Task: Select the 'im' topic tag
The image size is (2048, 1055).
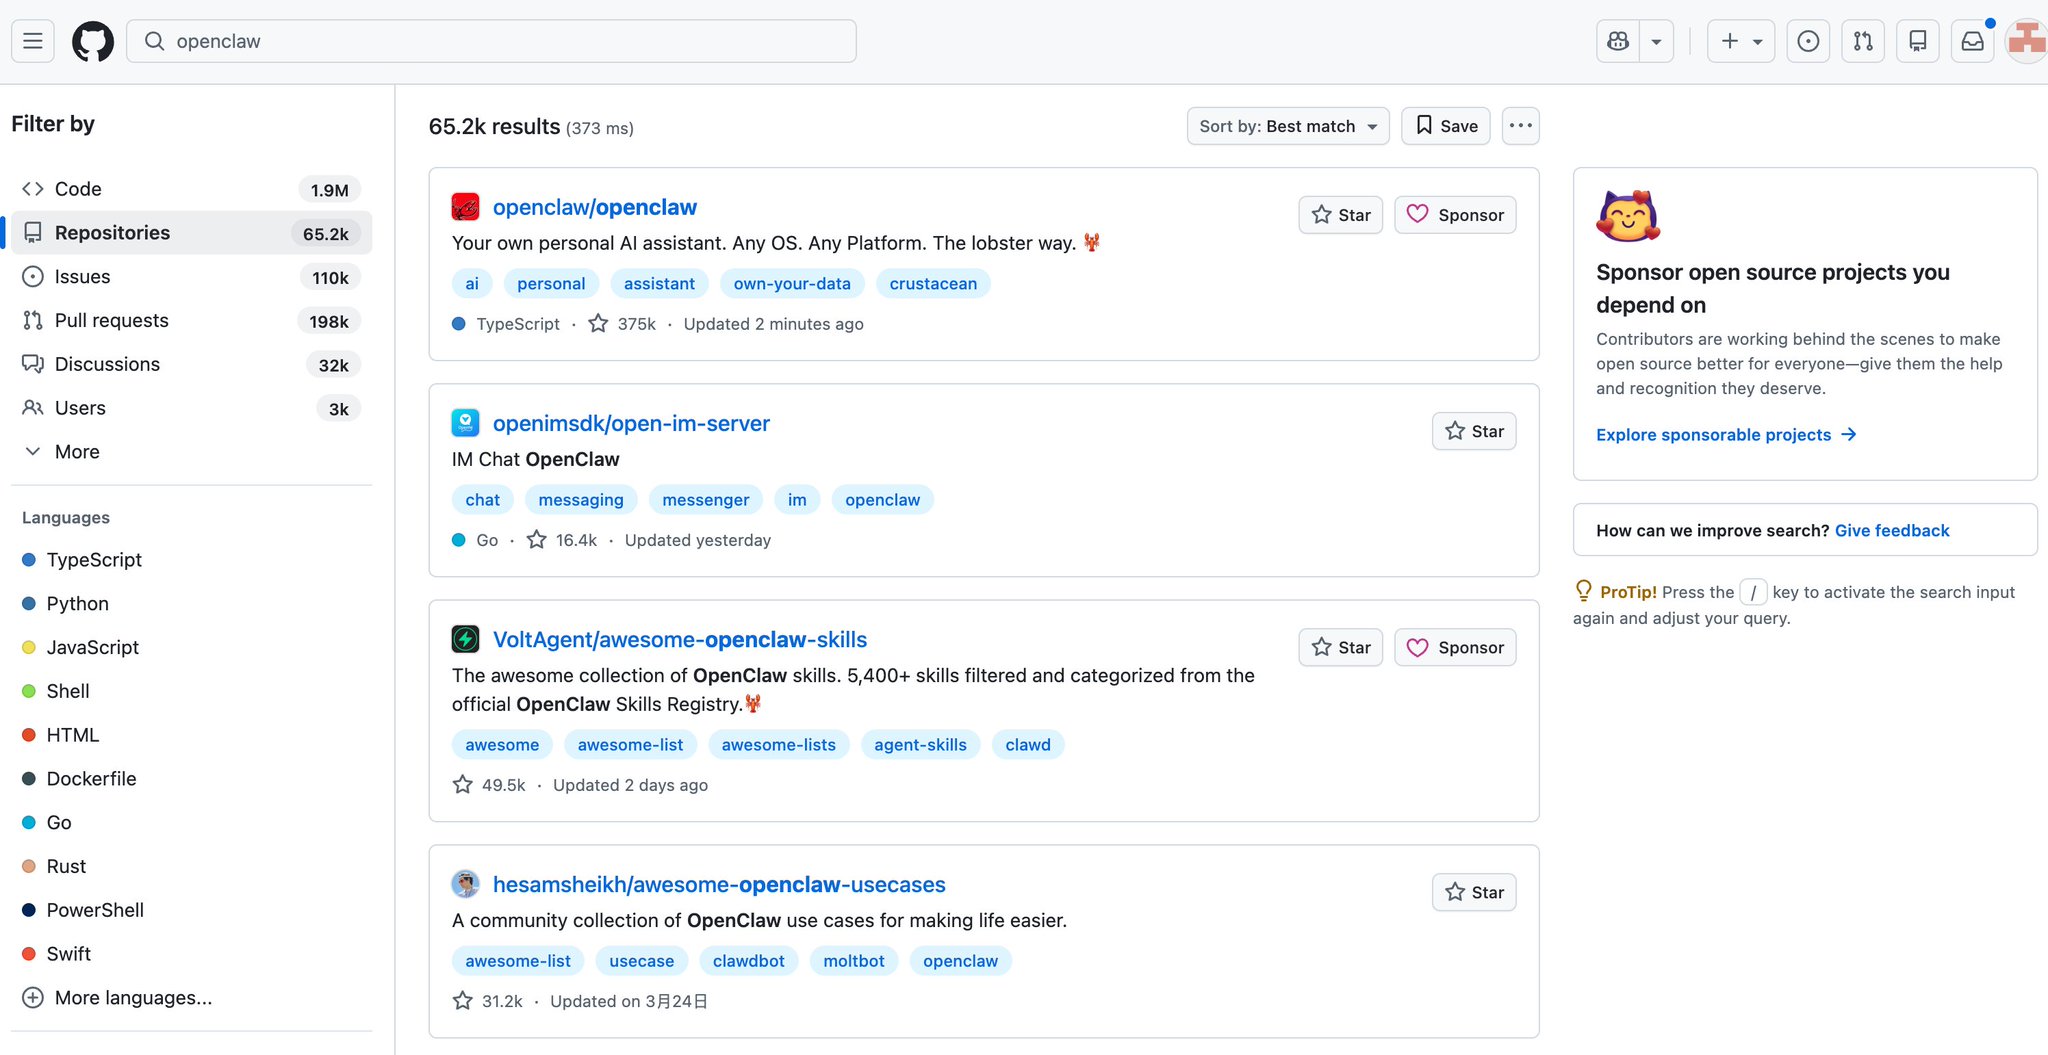Action: click(x=797, y=500)
